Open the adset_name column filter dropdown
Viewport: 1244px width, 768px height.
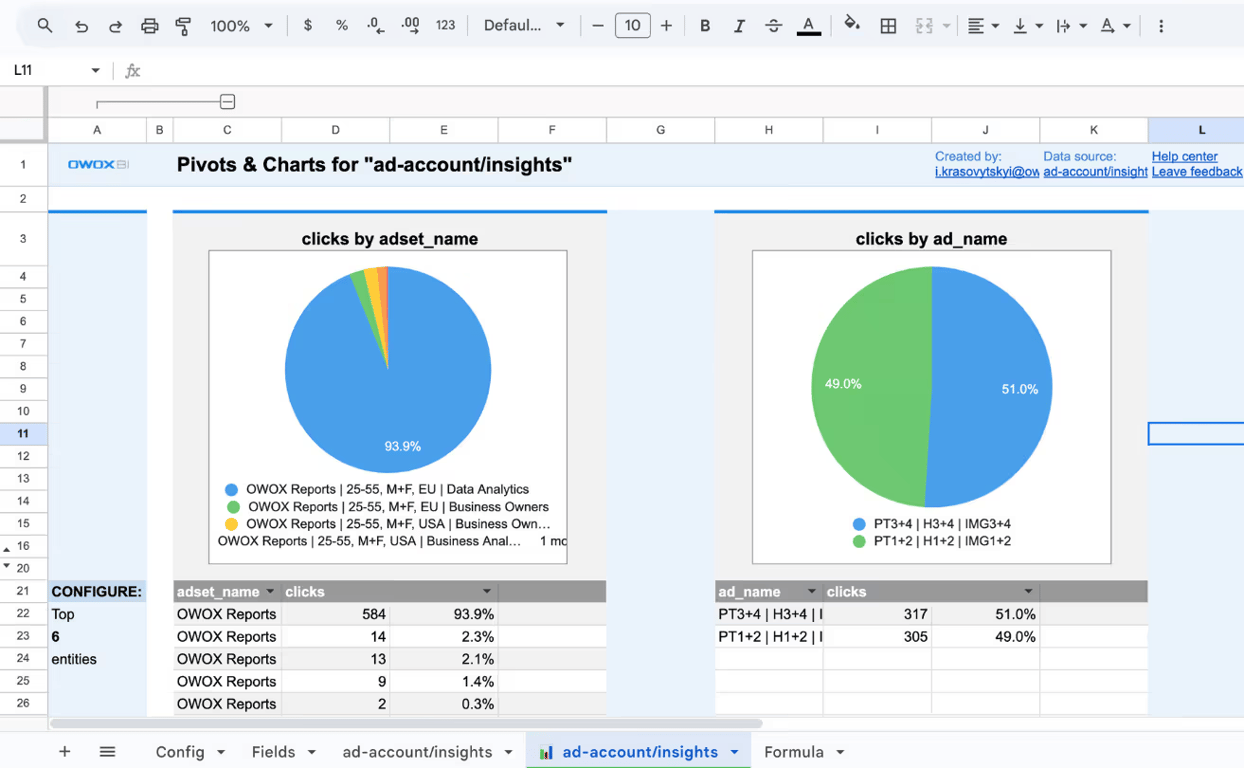(x=269, y=592)
